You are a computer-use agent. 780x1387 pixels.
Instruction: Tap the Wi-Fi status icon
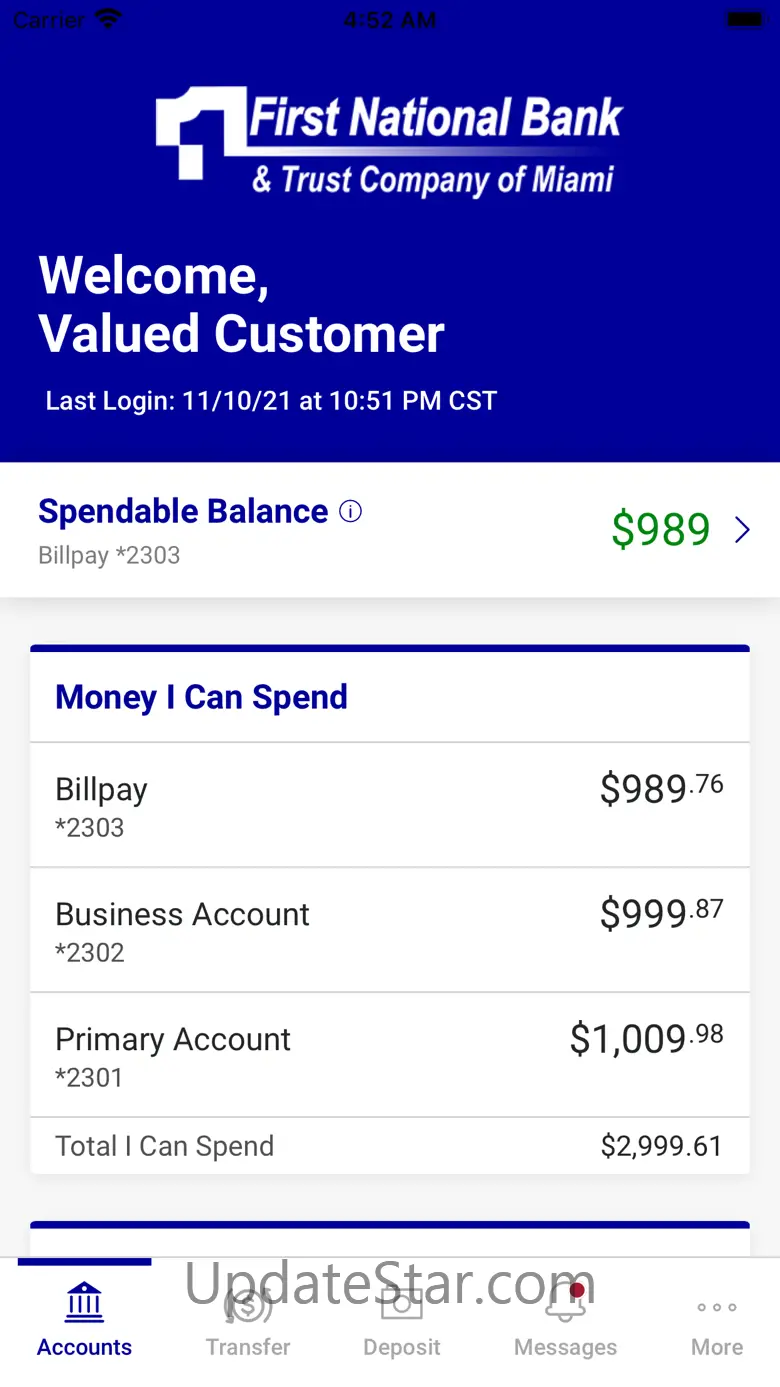point(108,19)
